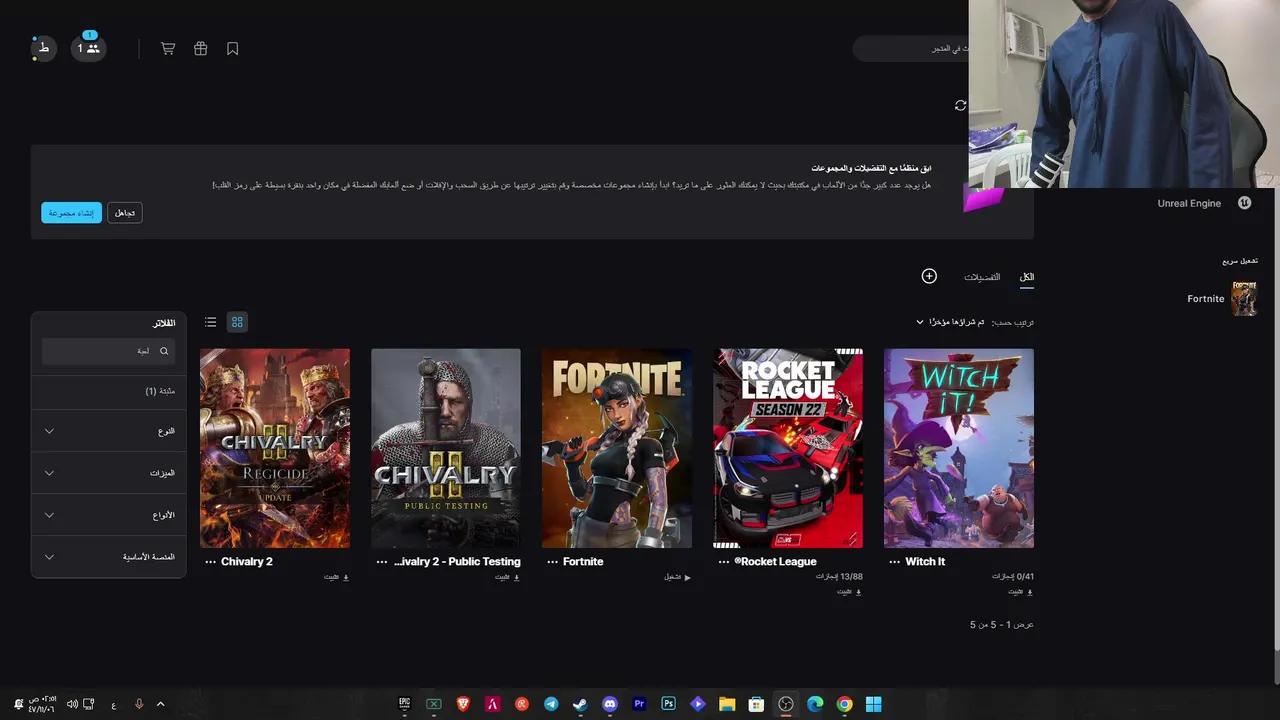Expand the 'الميزات' features filter section

108,473
